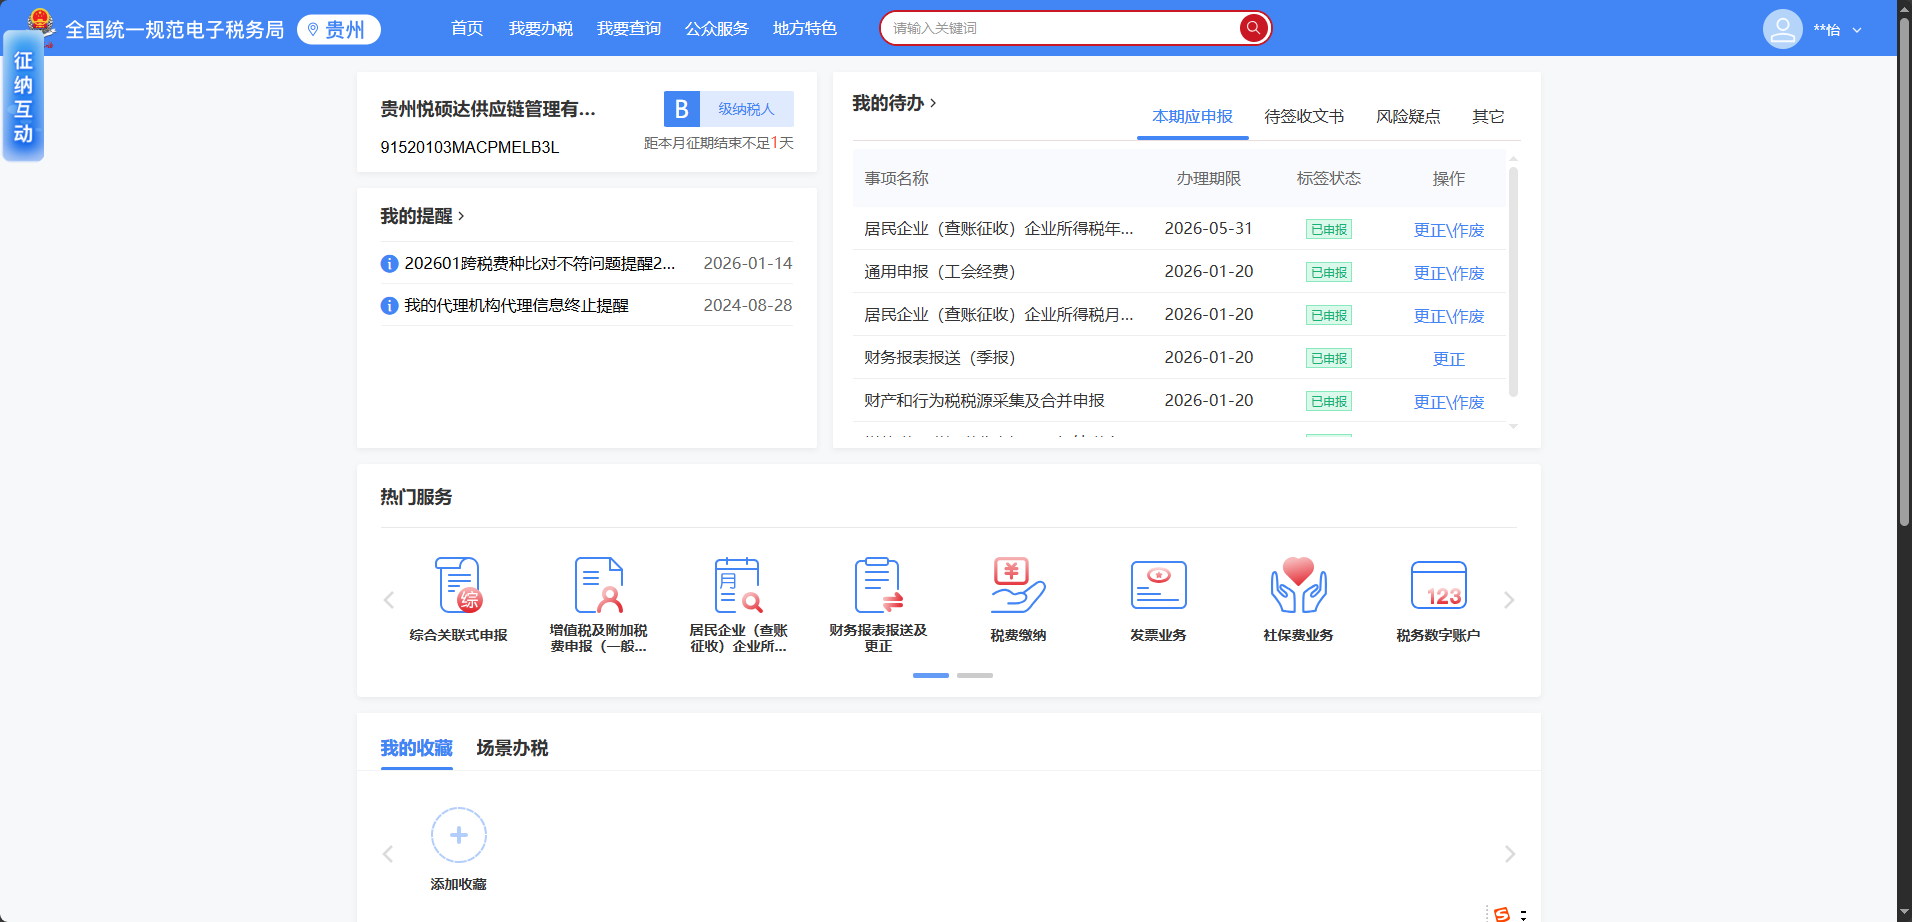Click the red search magnifier button
This screenshot has width=1912, height=922.
click(x=1253, y=28)
